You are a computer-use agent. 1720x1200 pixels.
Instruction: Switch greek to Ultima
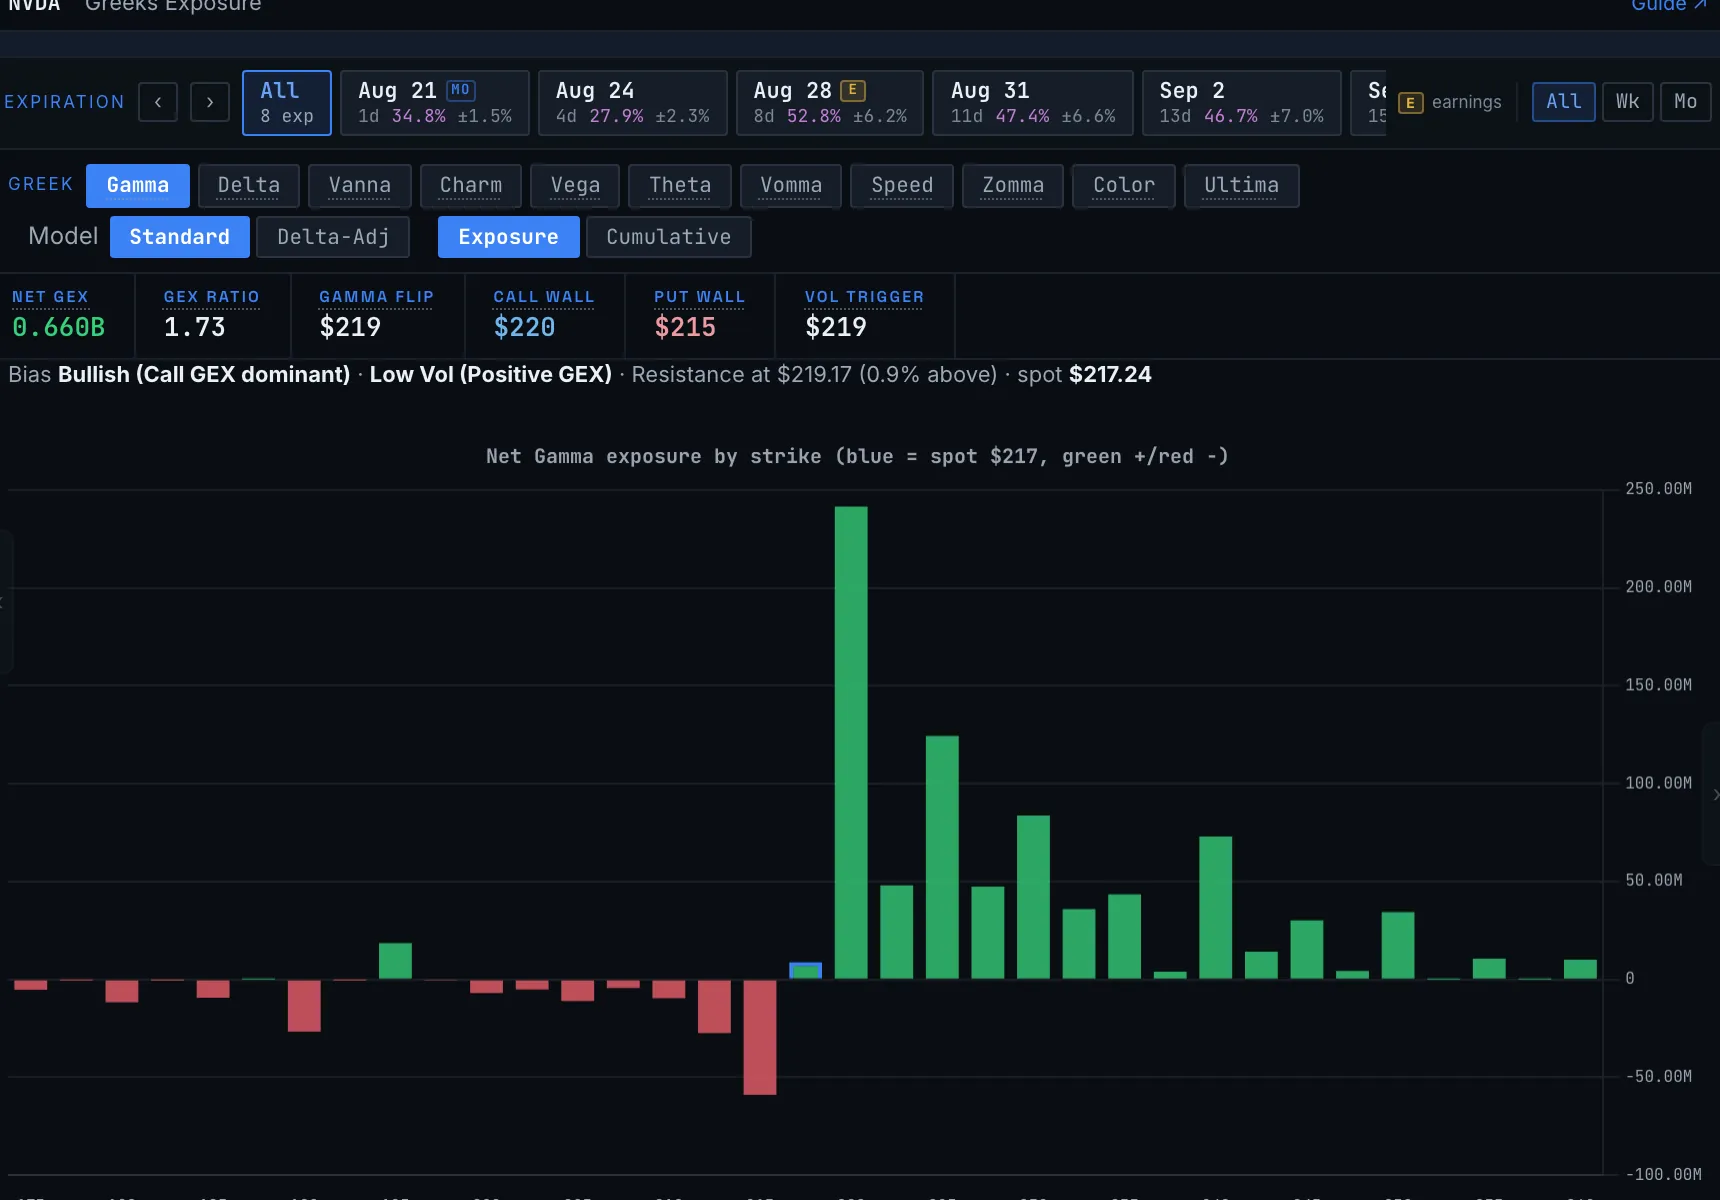pyautogui.click(x=1241, y=186)
